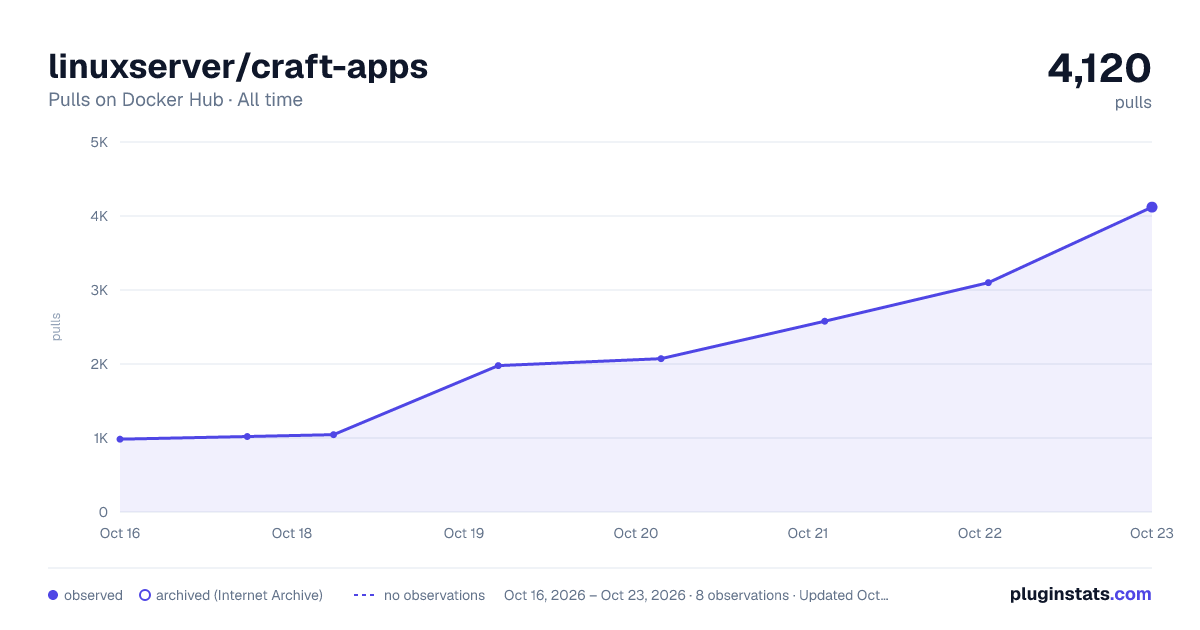This screenshot has height=630, width=1200.
Task: Click the 4,120 total pulls figure
Action: [x=1099, y=68]
